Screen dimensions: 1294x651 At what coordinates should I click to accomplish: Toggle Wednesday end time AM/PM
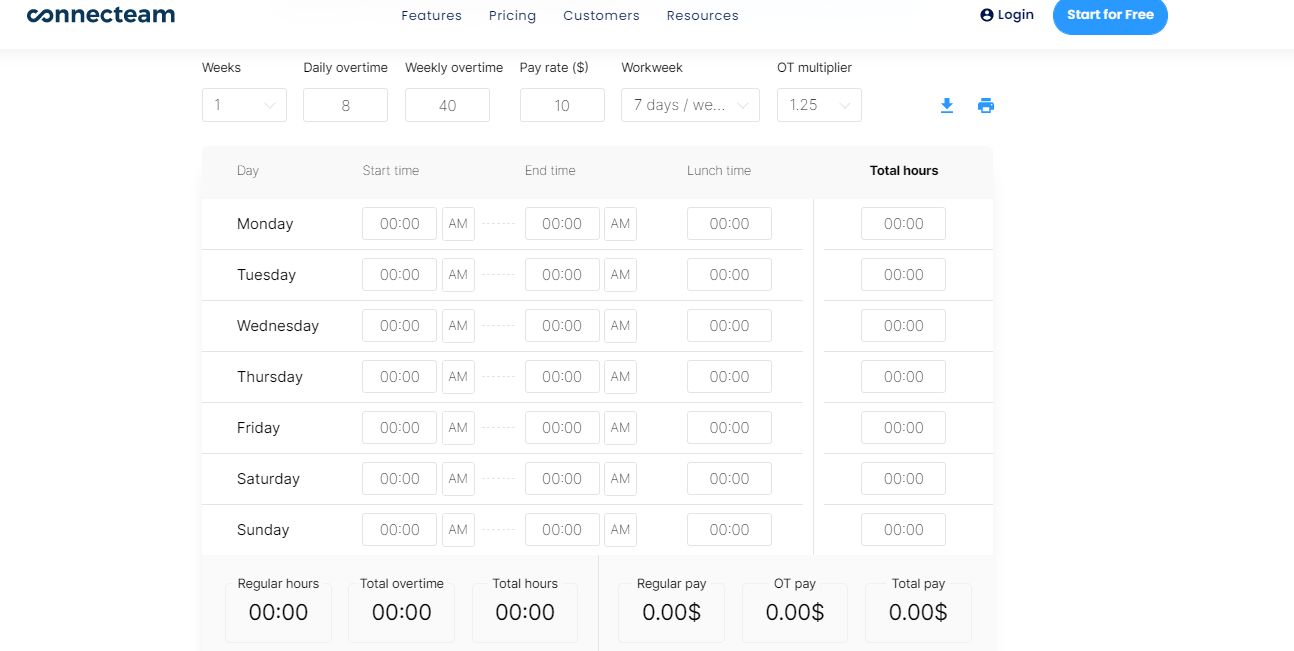(620, 326)
